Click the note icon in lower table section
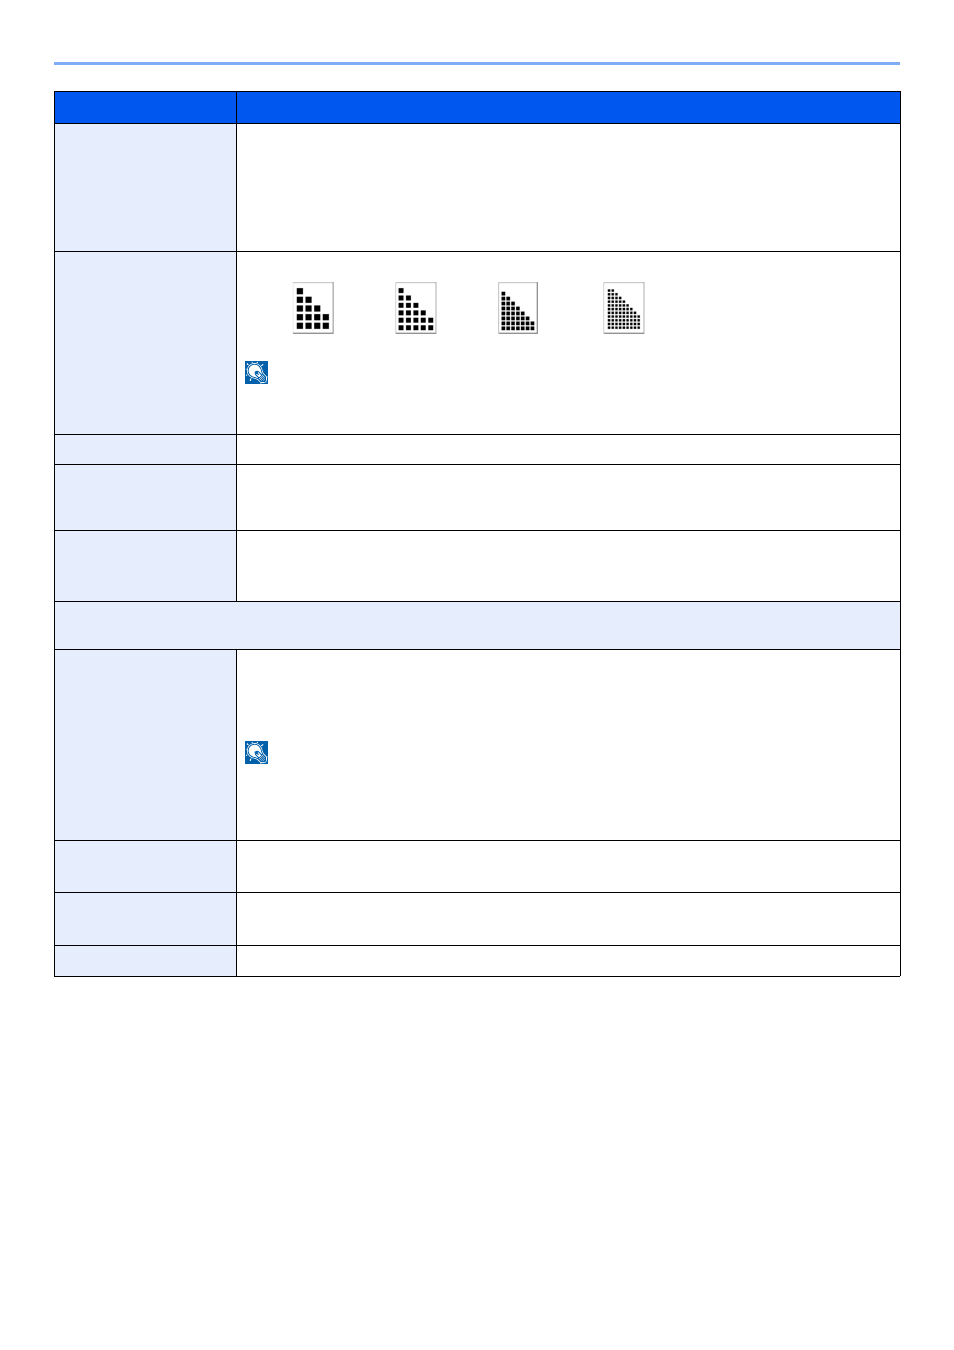Screen dimensions: 954x1350 click(257, 753)
